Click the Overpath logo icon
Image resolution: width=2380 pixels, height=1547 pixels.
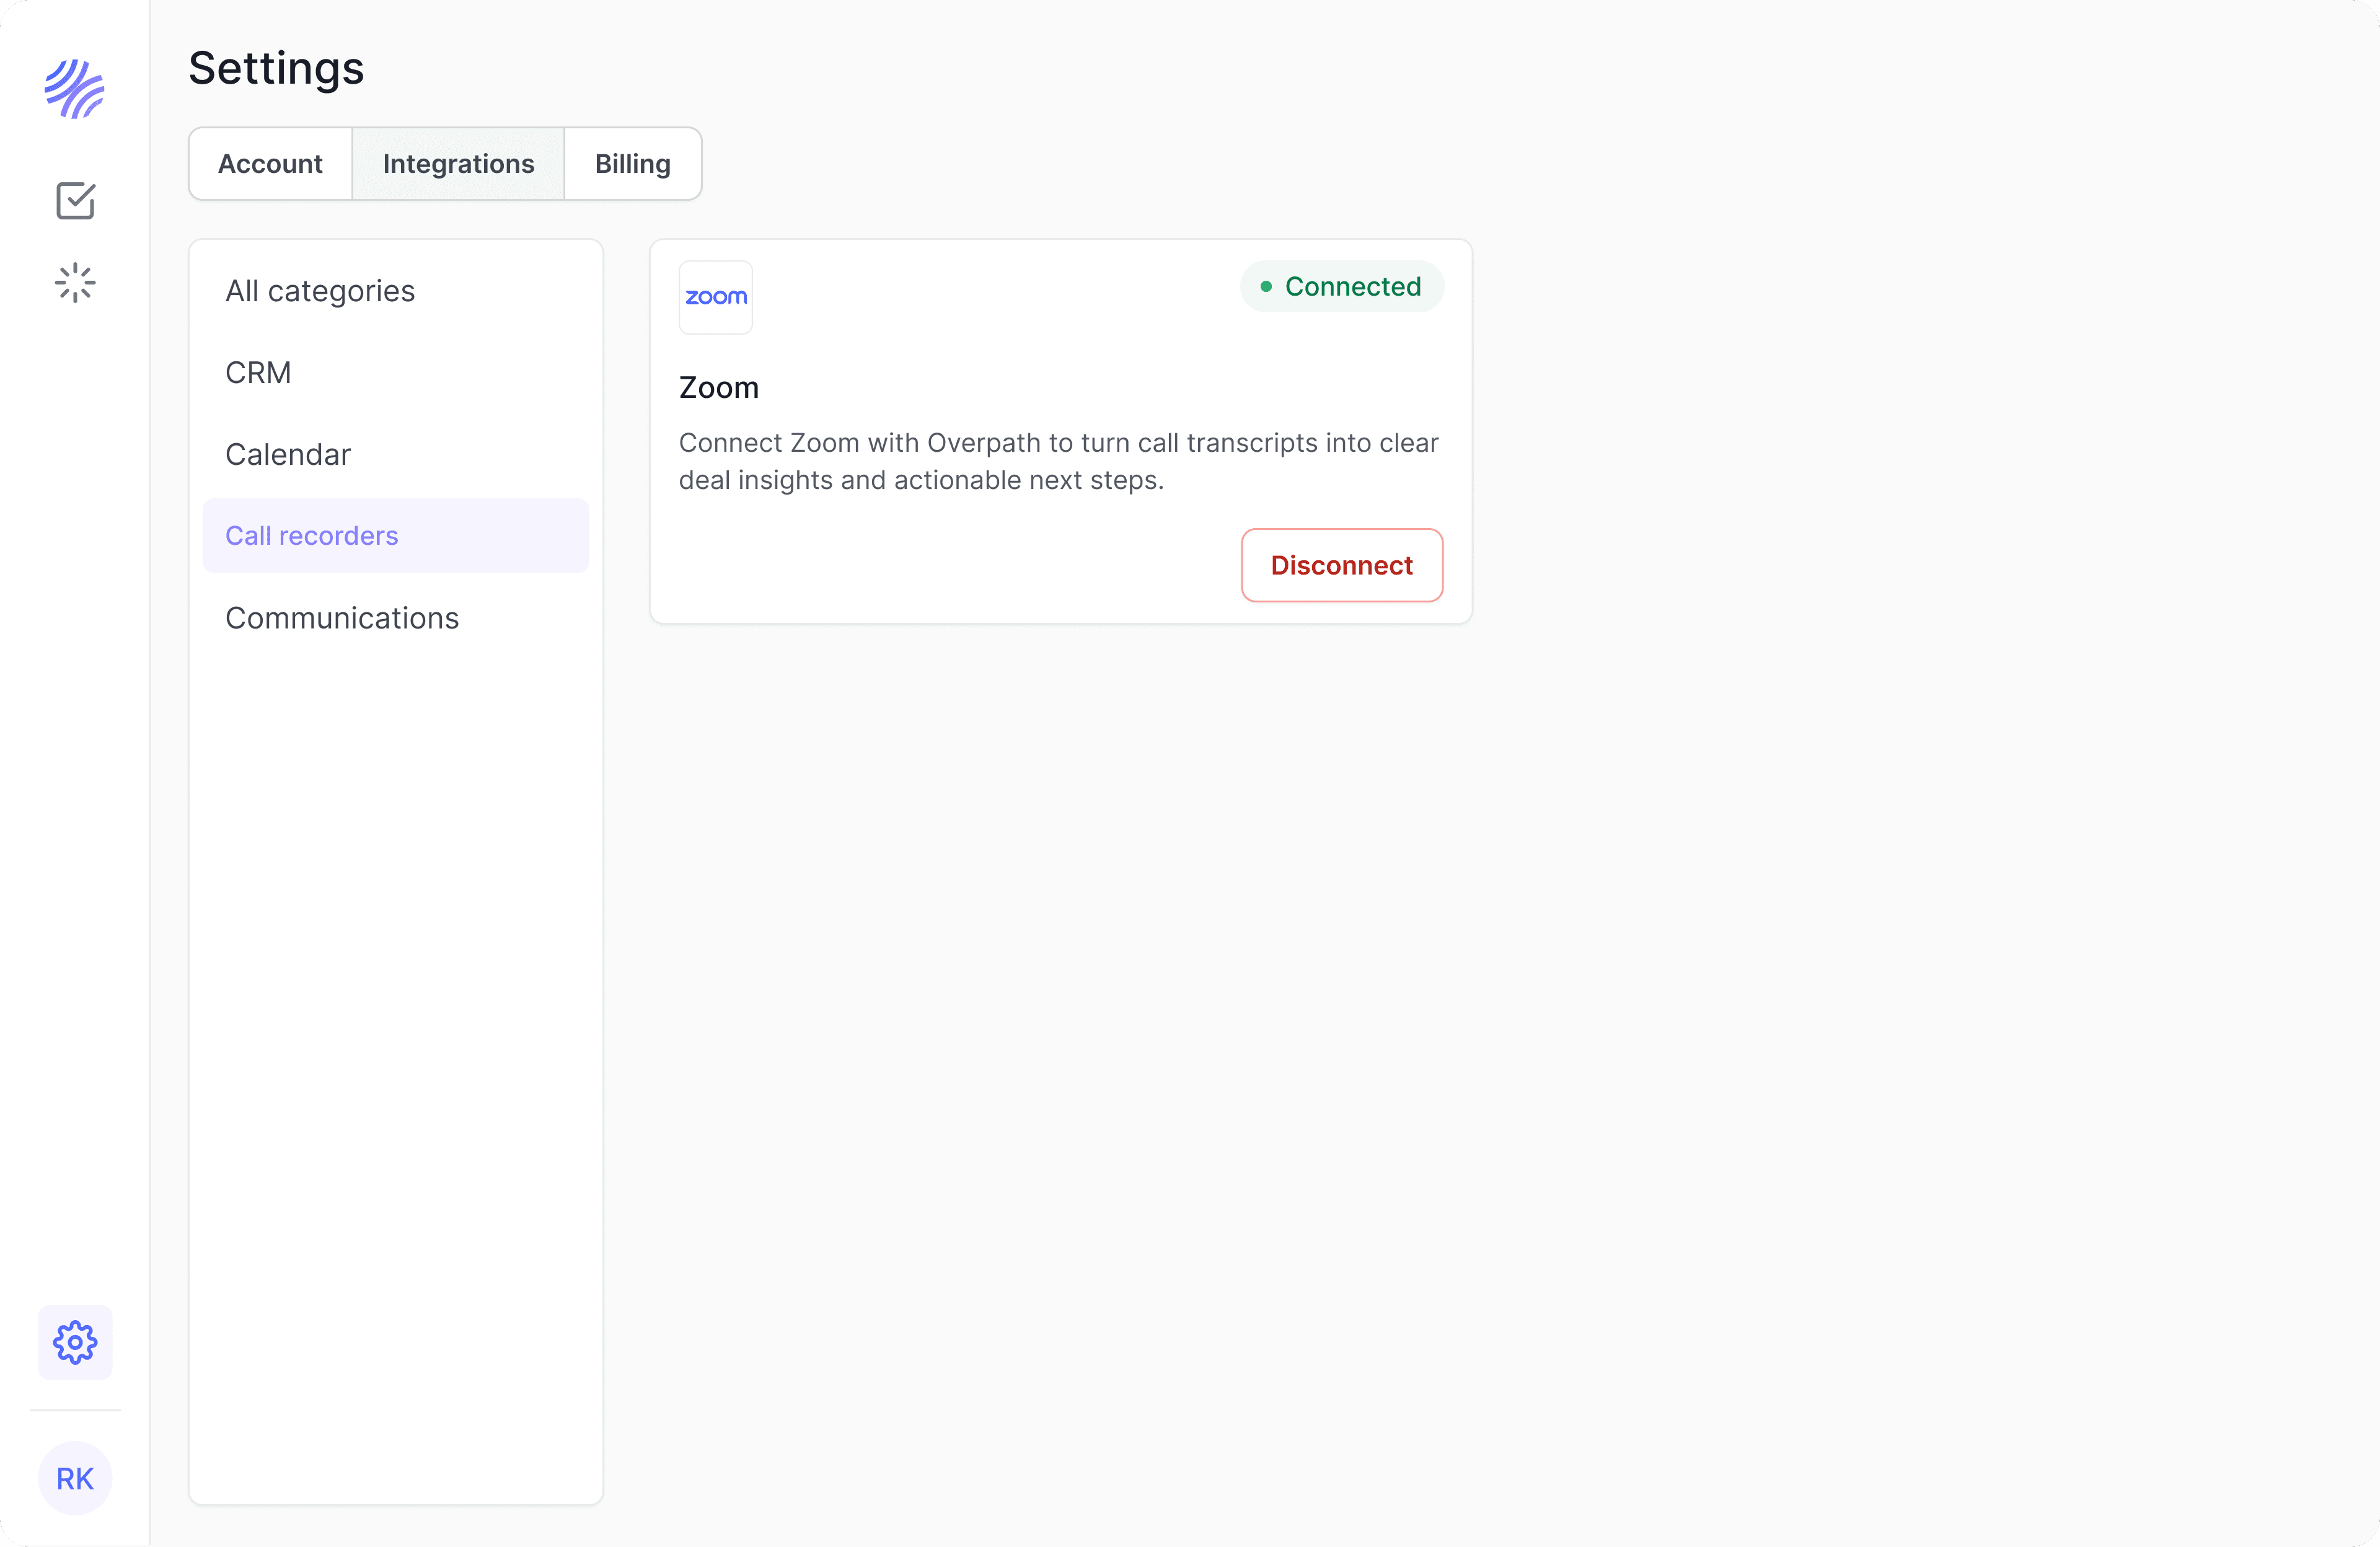click(75, 89)
